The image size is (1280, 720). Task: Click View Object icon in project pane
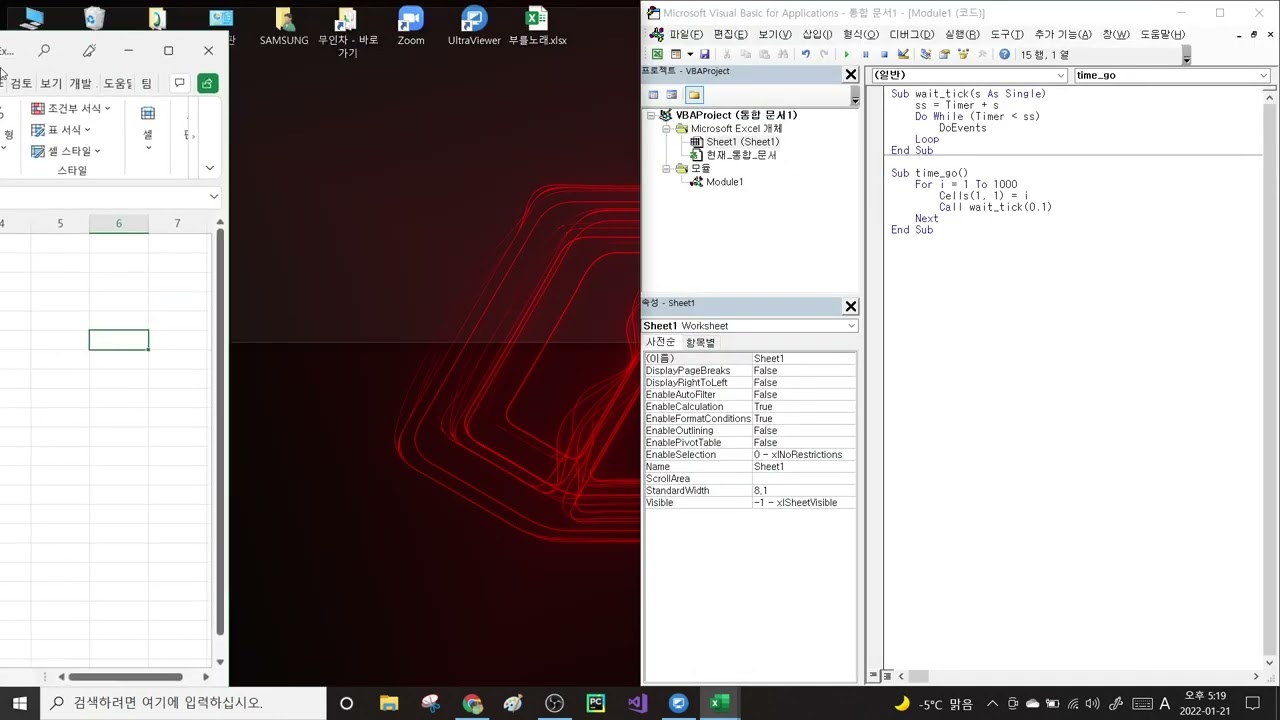tap(672, 95)
